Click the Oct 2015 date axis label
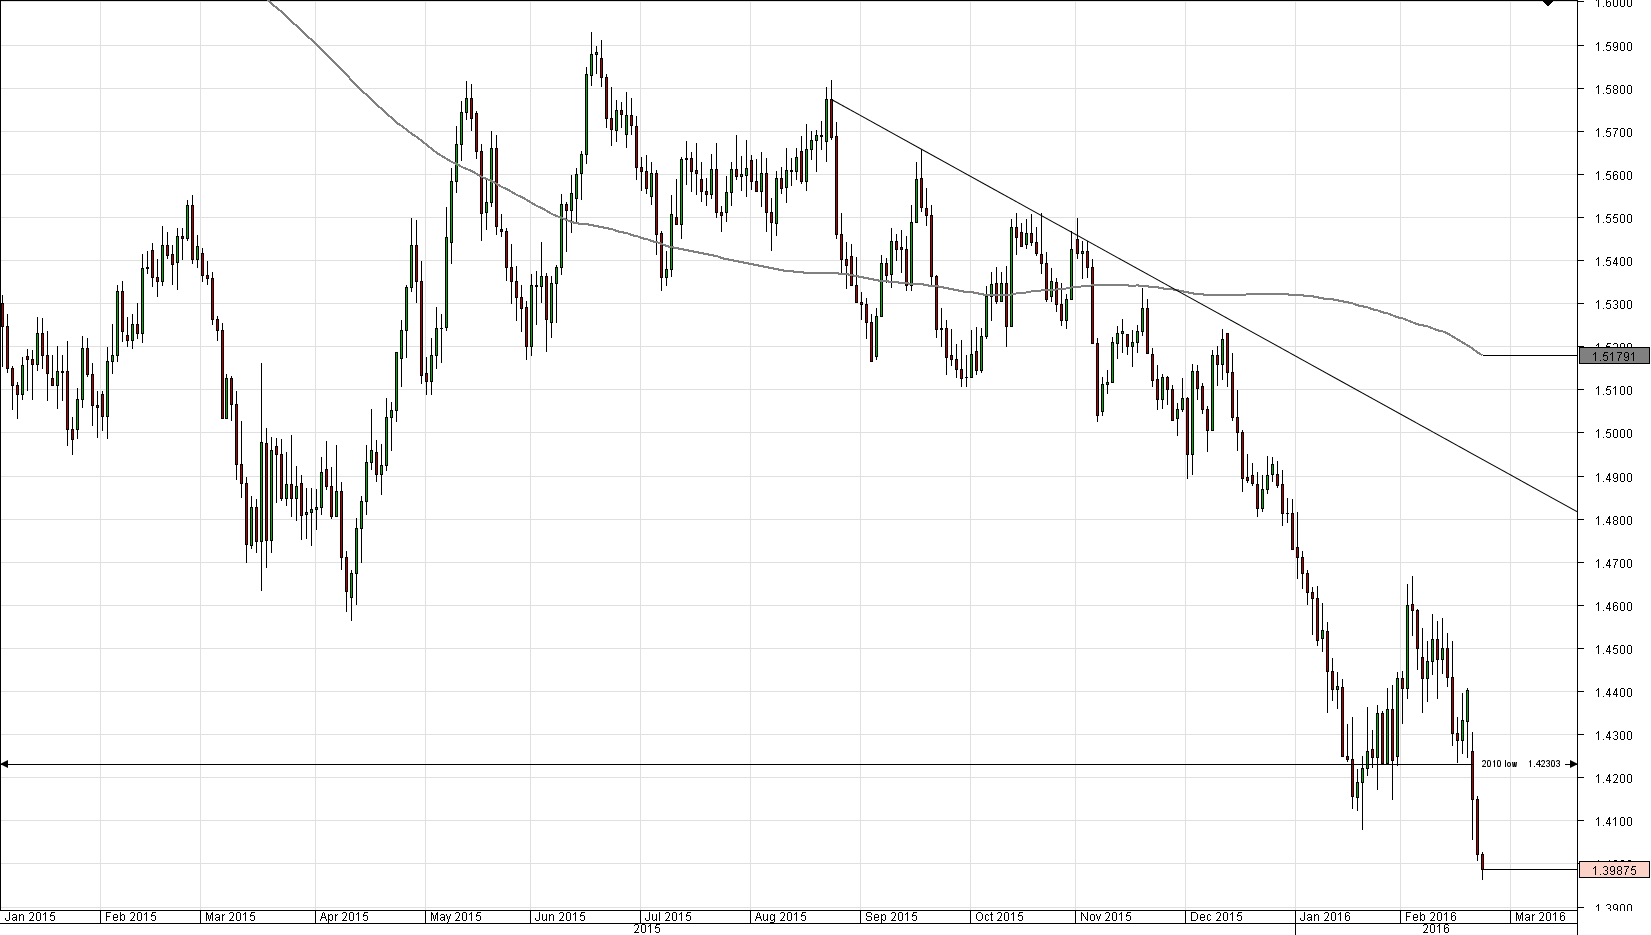 [x=999, y=916]
